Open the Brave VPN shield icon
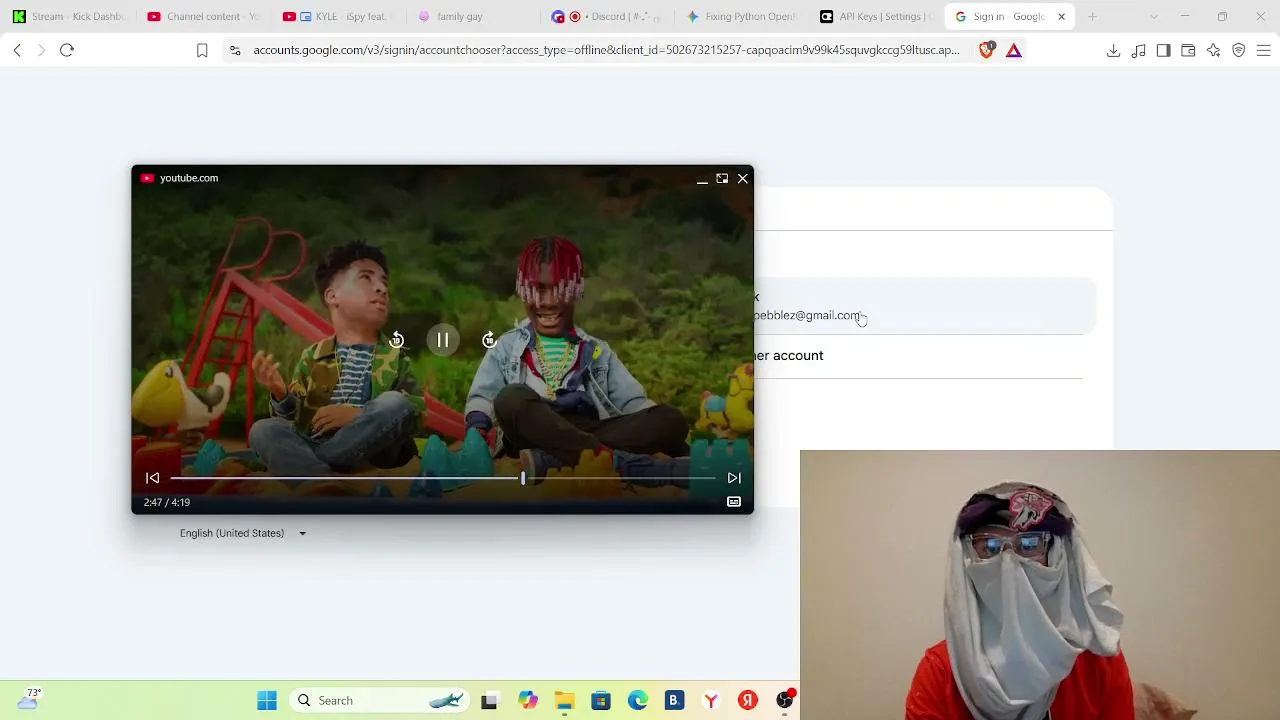This screenshot has width=1280, height=720. (x=1238, y=50)
